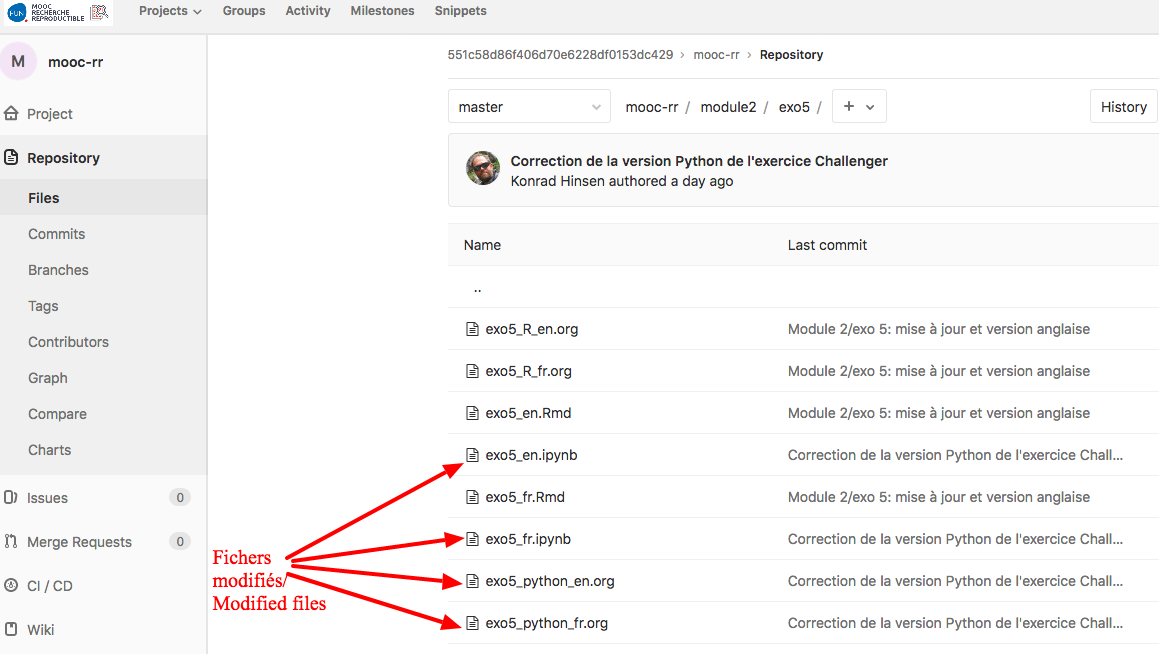Select Commits in the Repository sidebar
1159x654 pixels.
[x=57, y=234]
